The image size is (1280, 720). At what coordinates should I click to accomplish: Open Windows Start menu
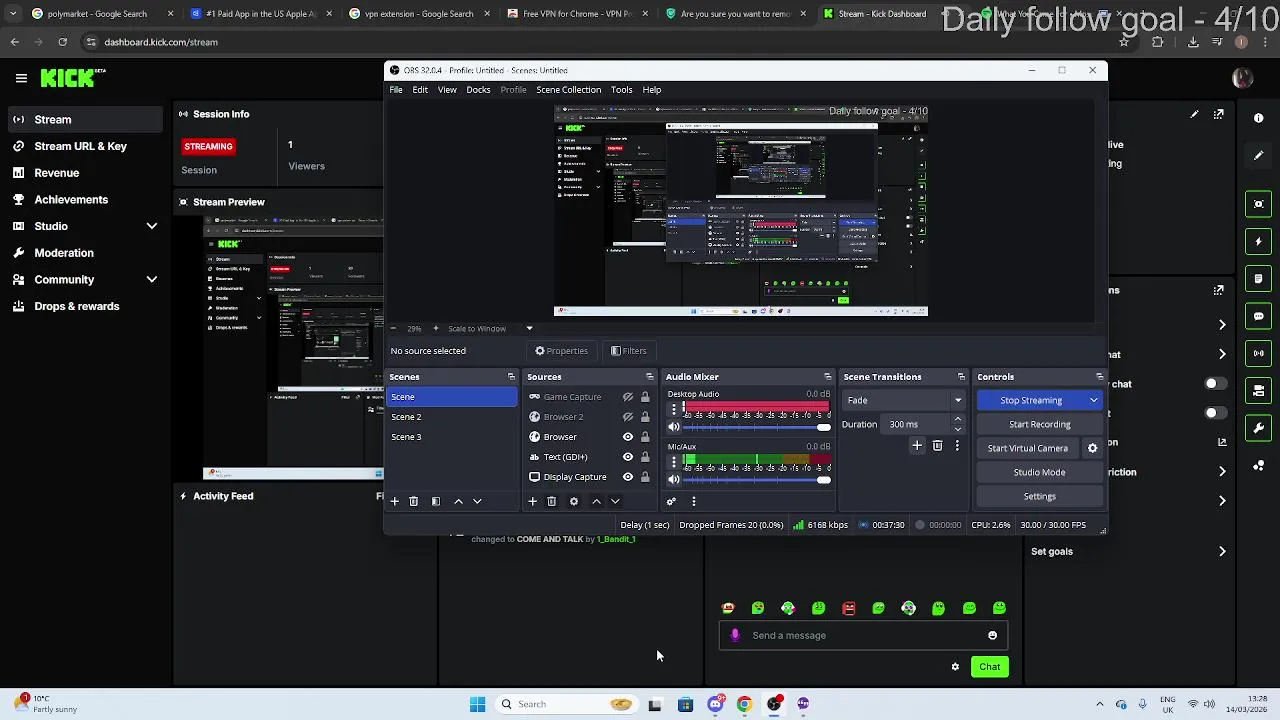pos(477,704)
